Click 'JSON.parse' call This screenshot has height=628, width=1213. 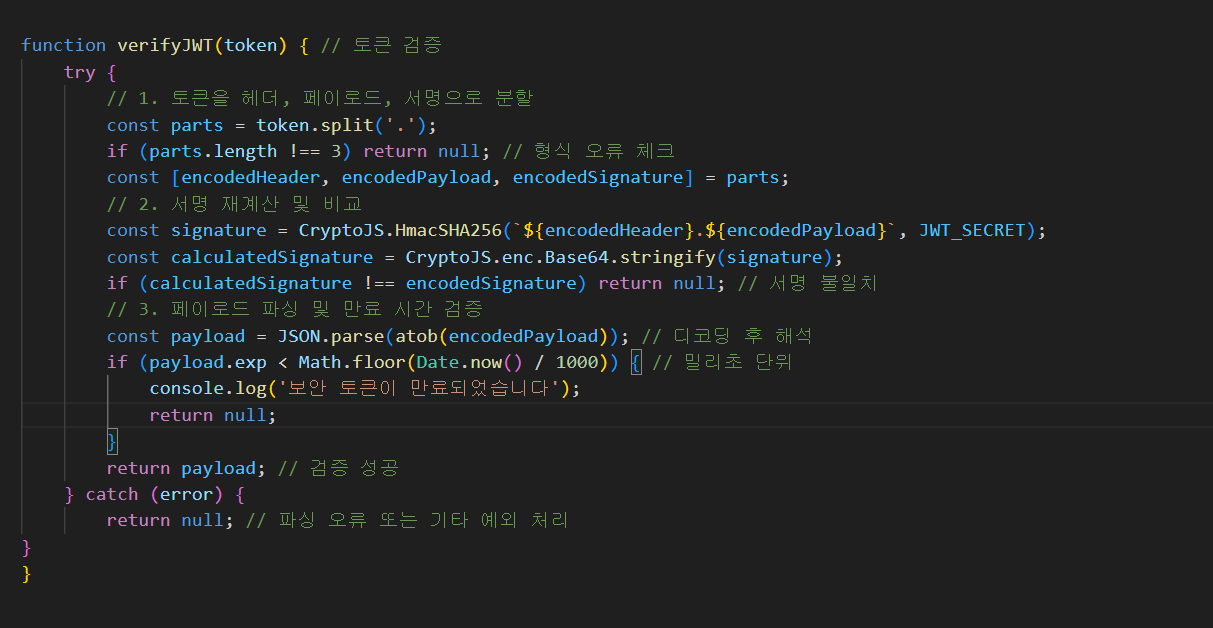tap(330, 336)
